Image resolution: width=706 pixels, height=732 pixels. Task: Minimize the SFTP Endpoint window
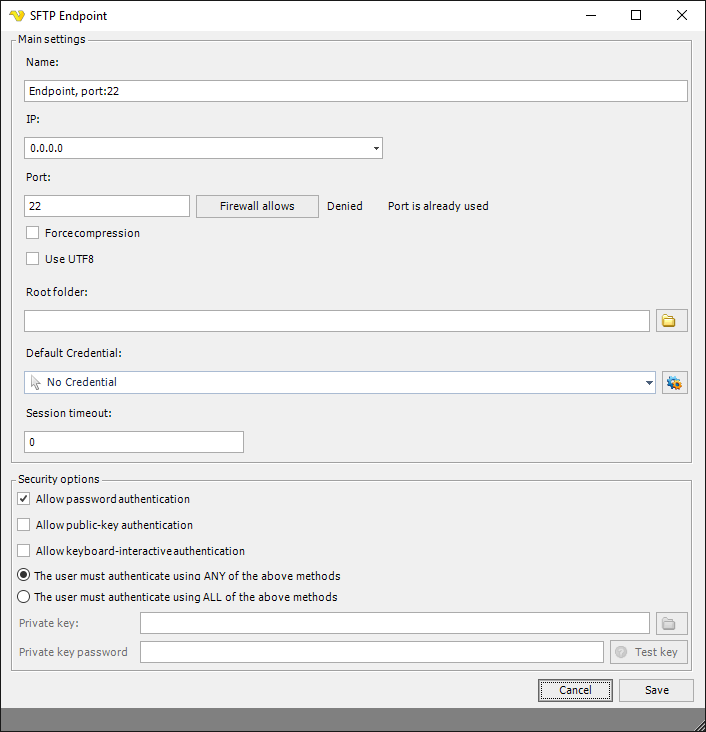pyautogui.click(x=590, y=15)
